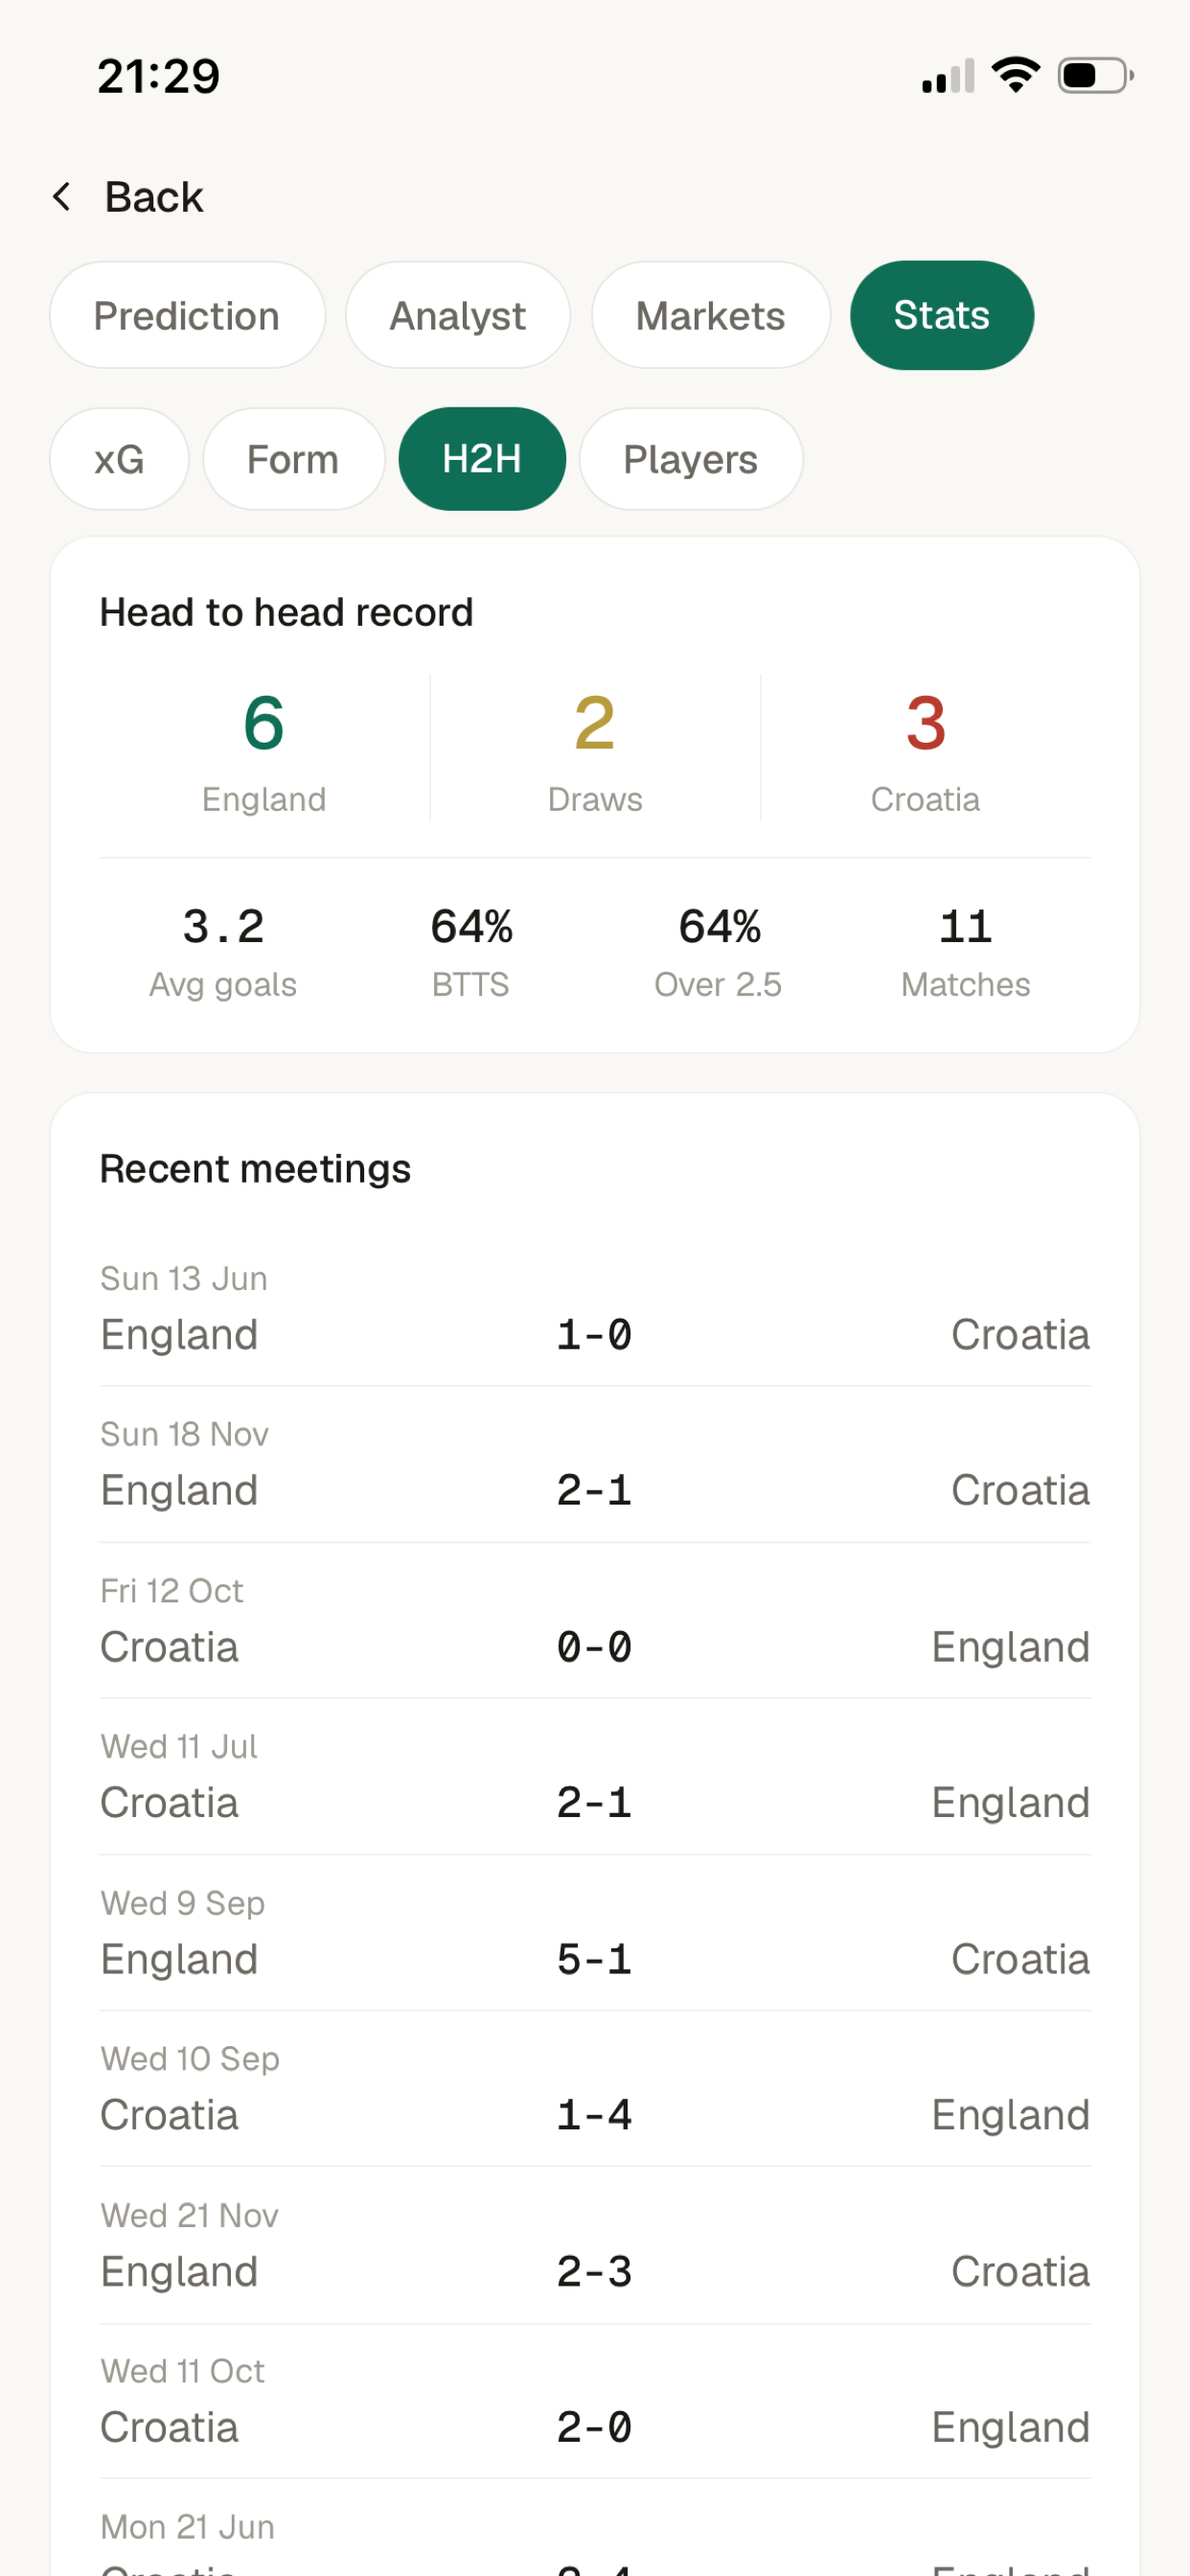Switch to the Form sub-tab
Viewport: 1190px width, 2576px height.
293,459
